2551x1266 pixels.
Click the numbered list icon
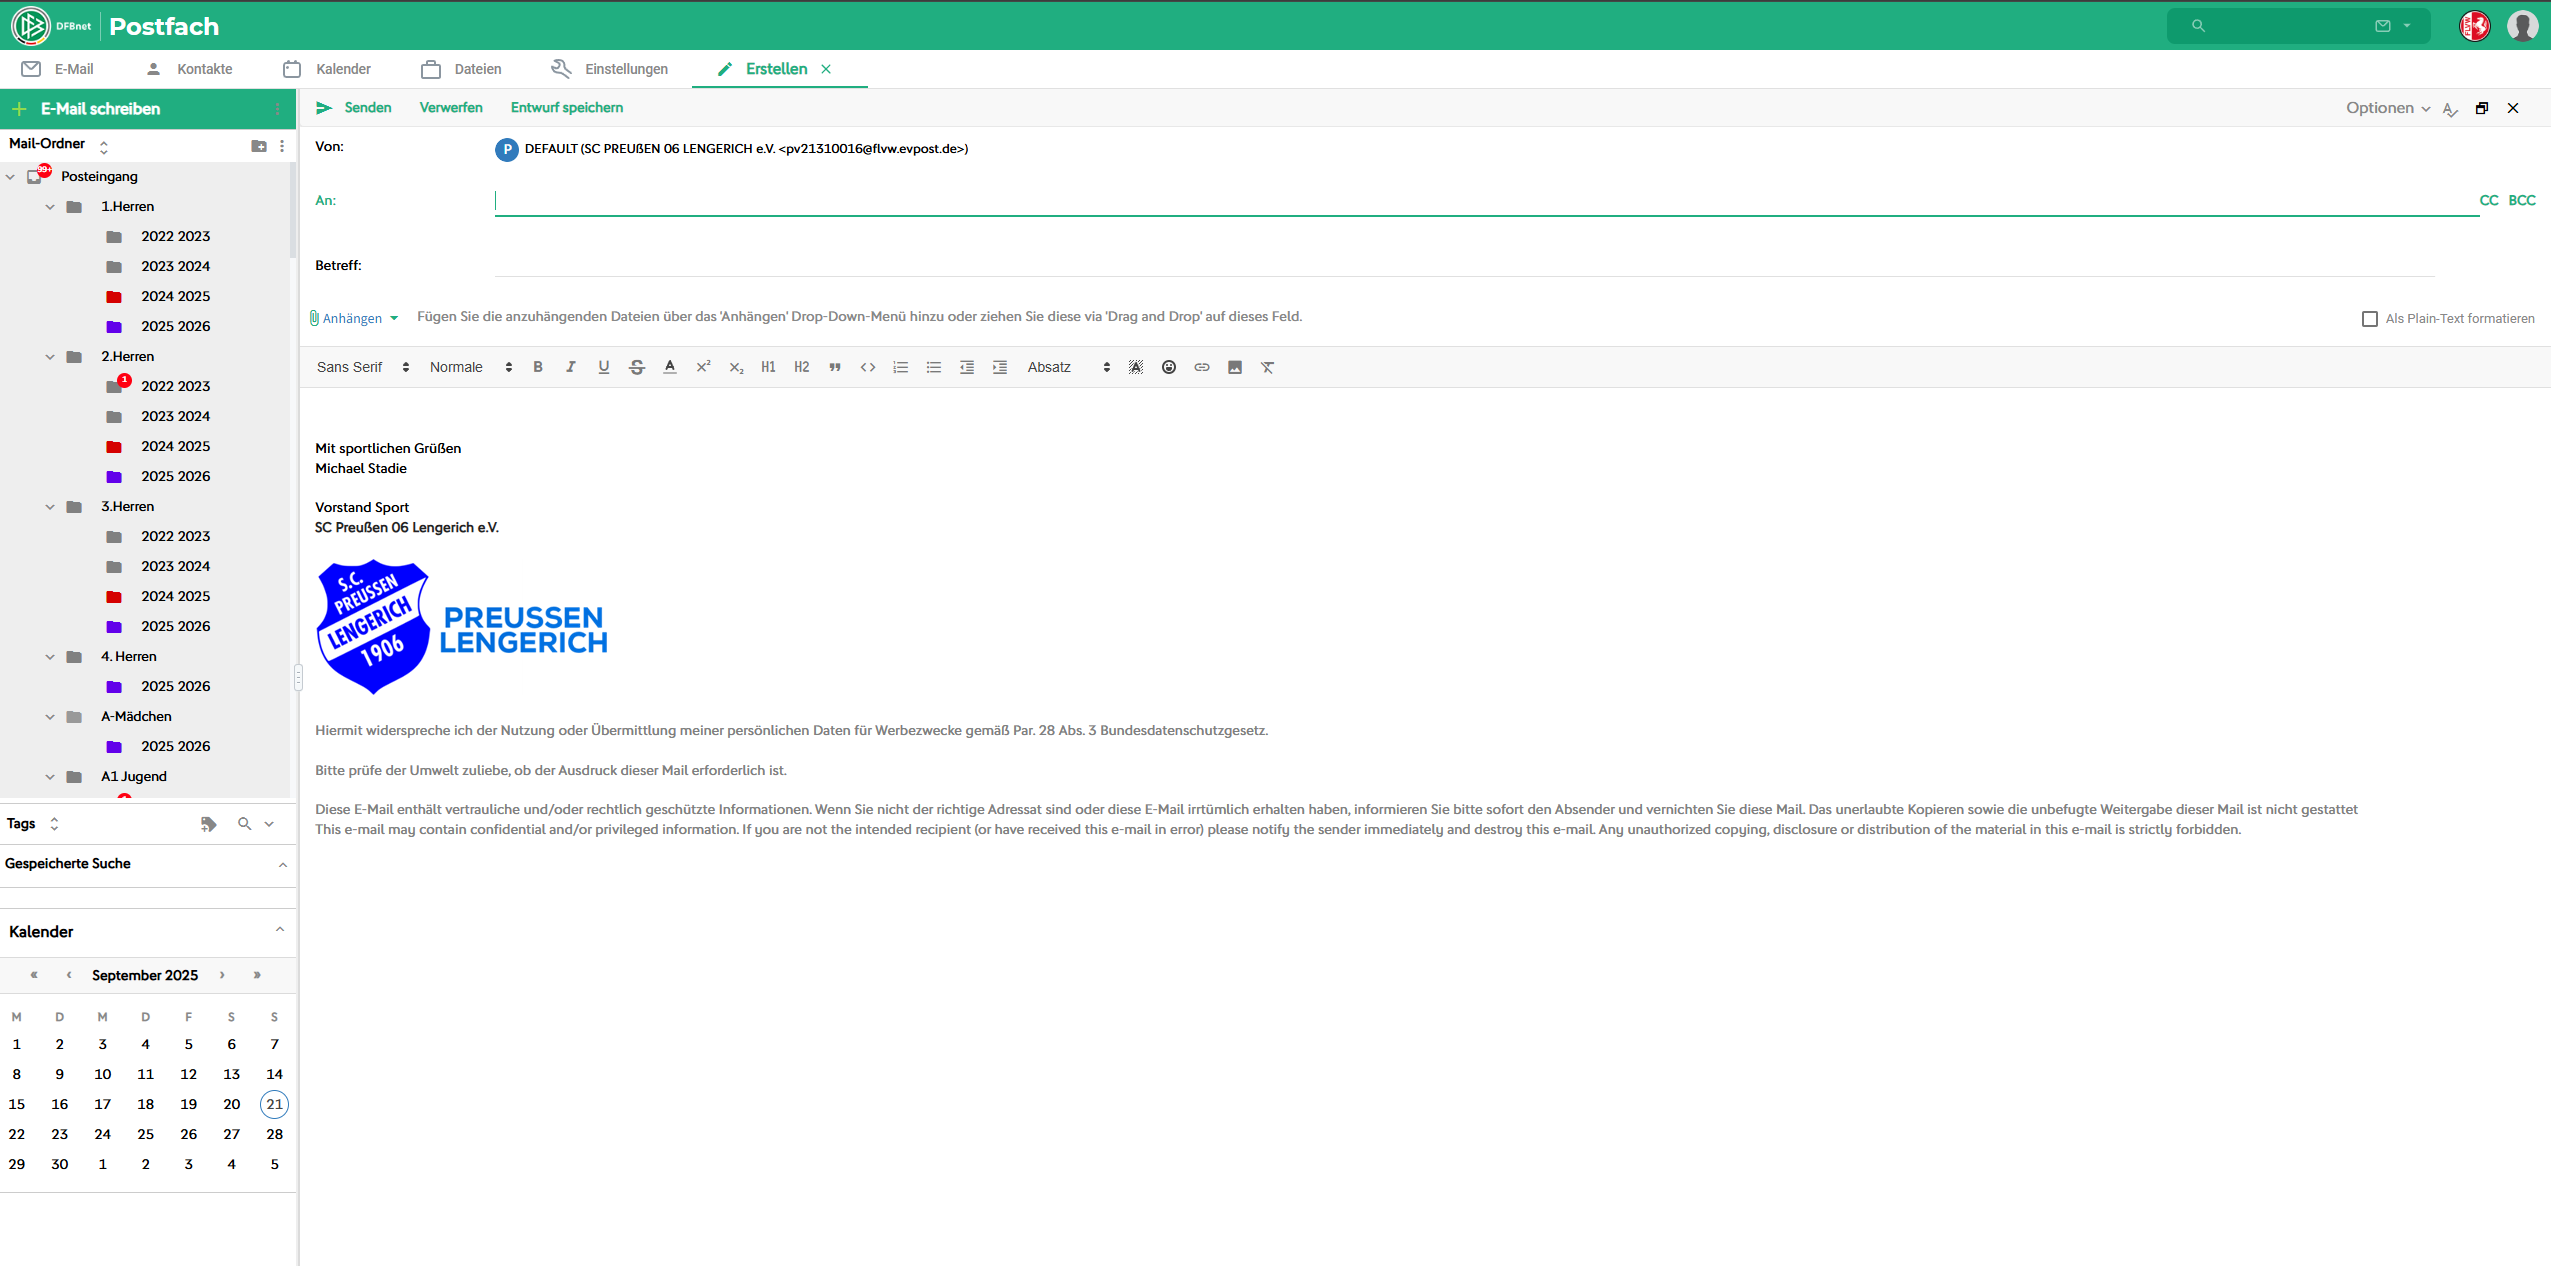tap(900, 367)
